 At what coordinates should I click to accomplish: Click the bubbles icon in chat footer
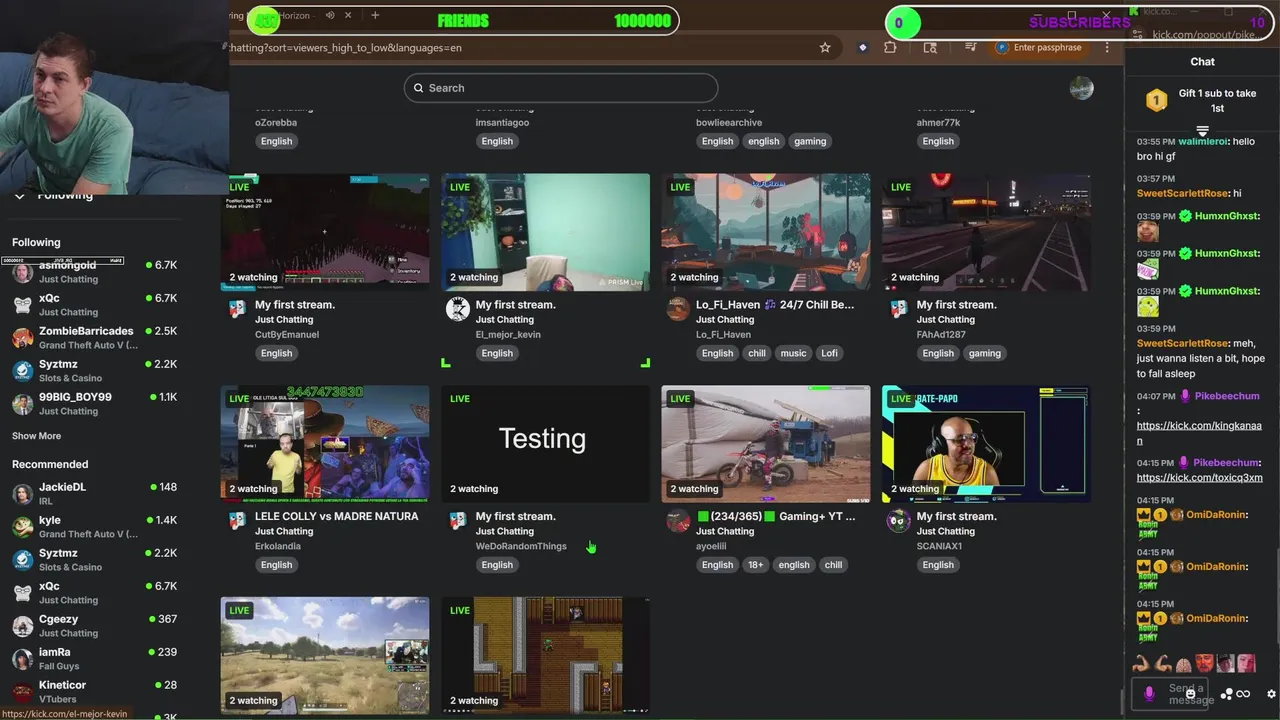tap(1226, 693)
